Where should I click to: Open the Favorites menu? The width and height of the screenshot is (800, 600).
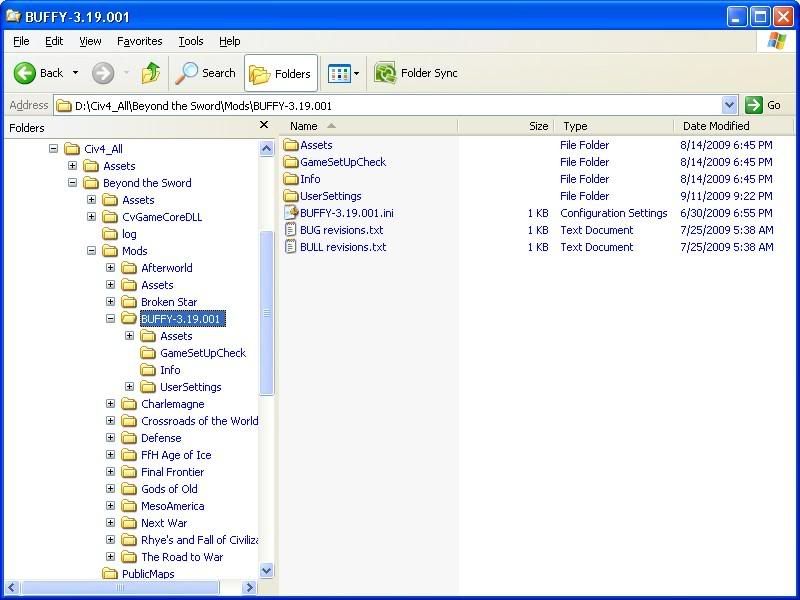point(139,41)
